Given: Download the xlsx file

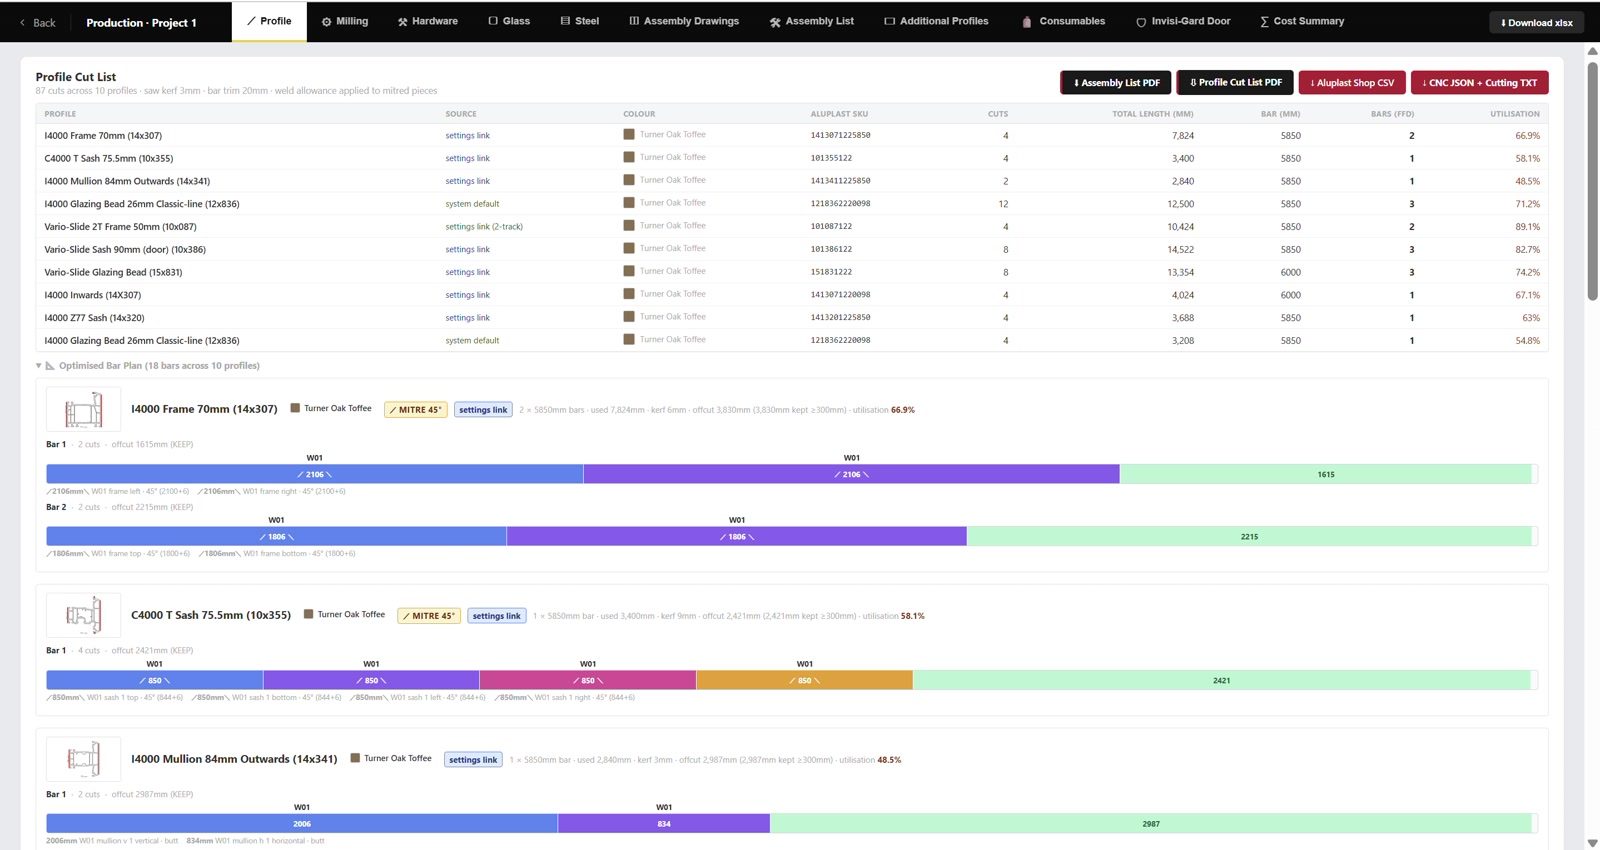Looking at the screenshot, I should click(1536, 23).
